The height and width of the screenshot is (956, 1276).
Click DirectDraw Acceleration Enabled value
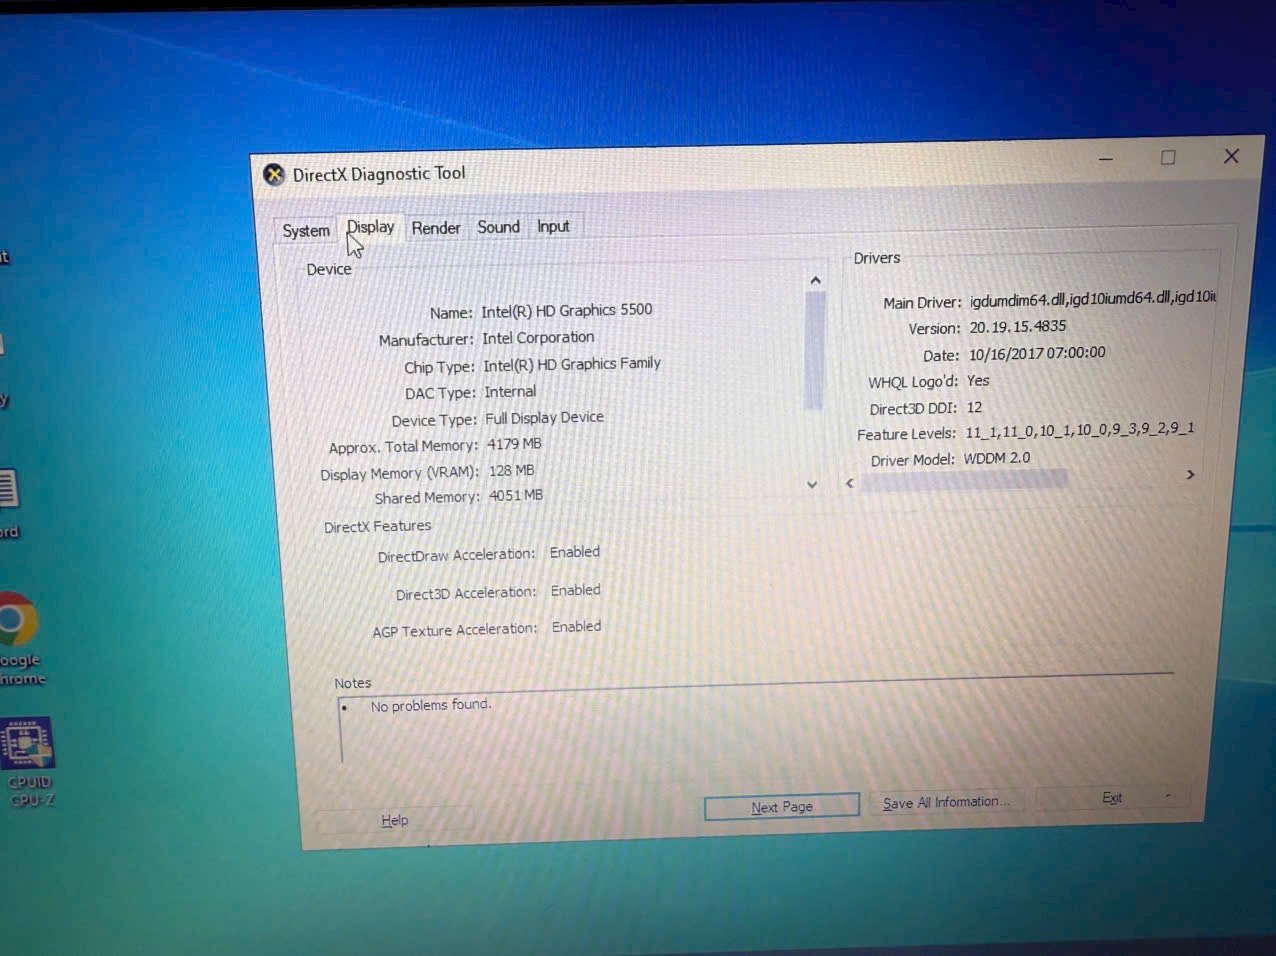(575, 552)
